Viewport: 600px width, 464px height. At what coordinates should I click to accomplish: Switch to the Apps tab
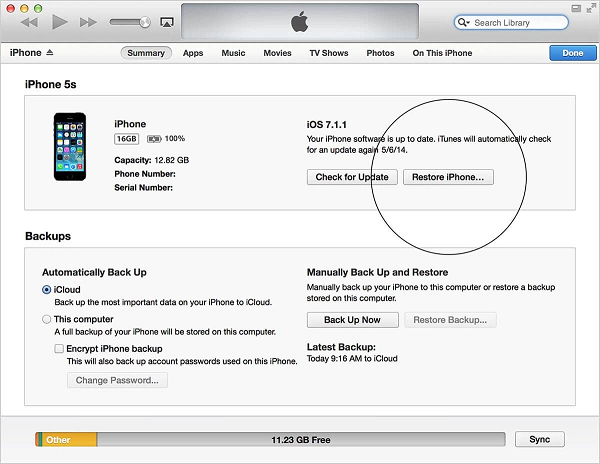[193, 53]
